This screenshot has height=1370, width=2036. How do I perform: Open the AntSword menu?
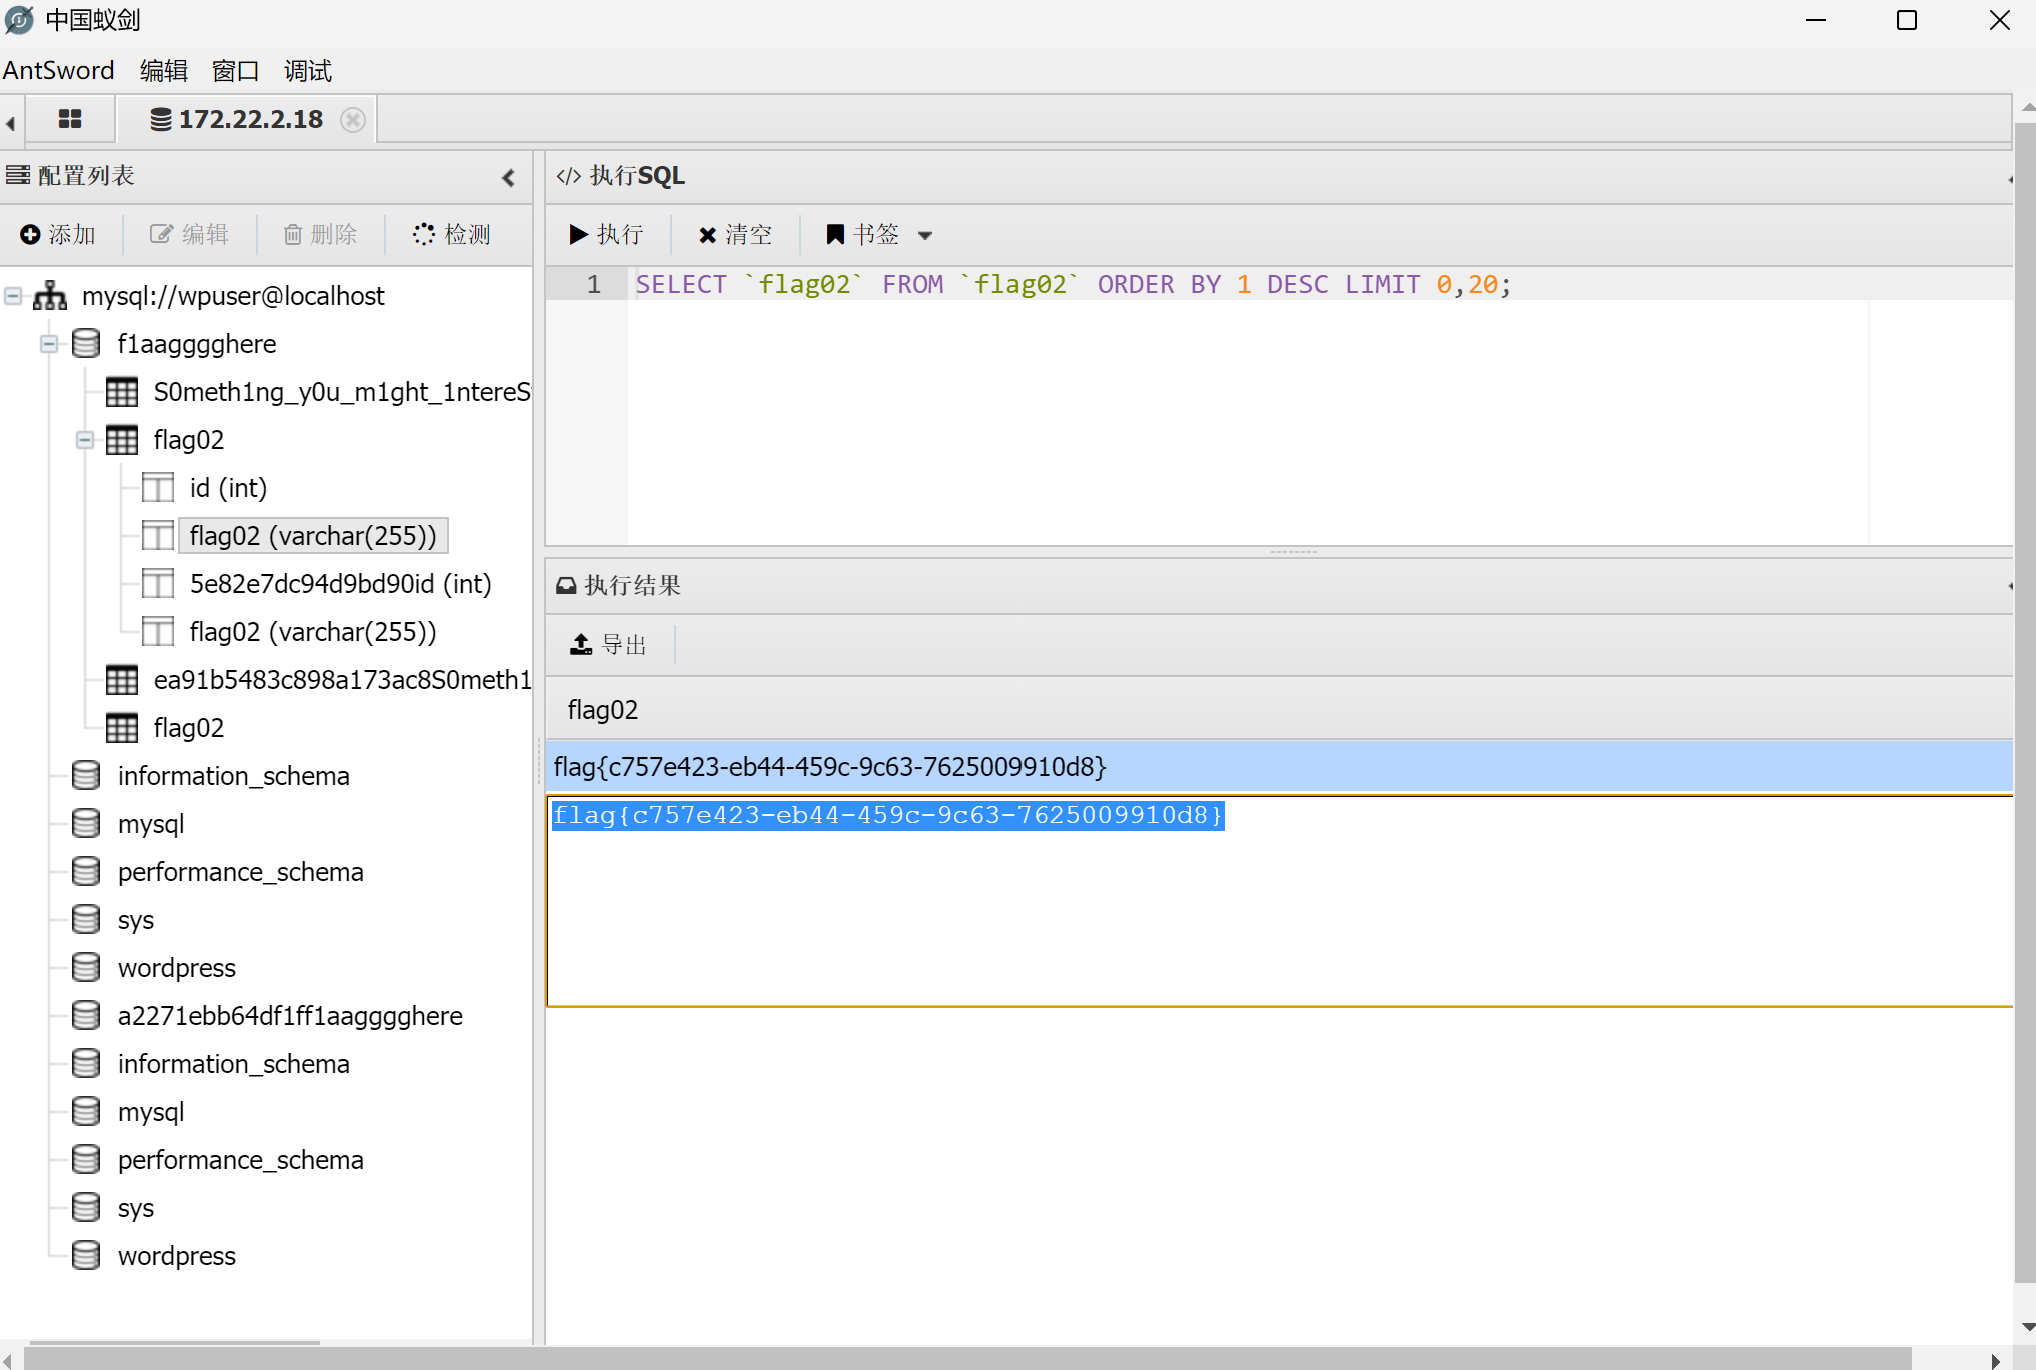(58, 71)
